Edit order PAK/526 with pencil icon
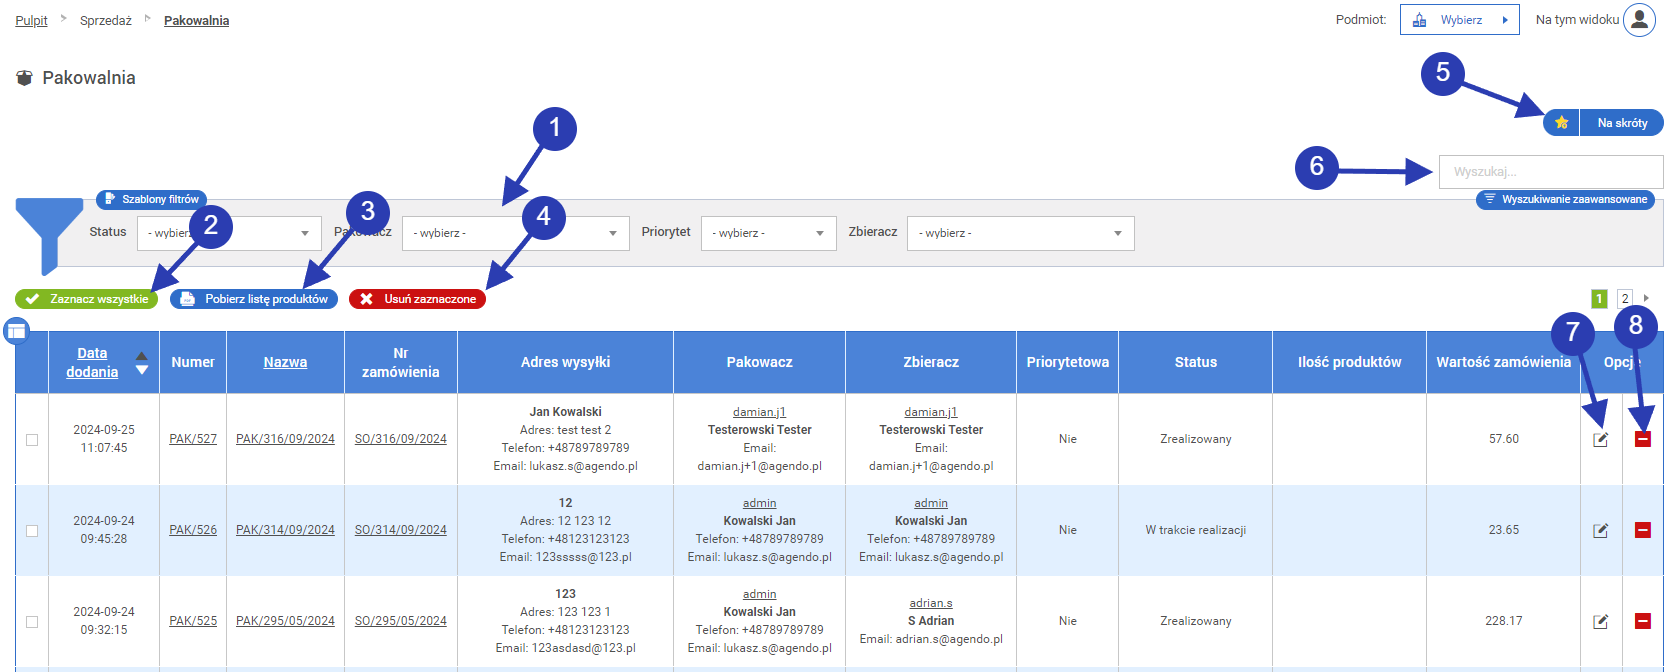 [x=1600, y=530]
